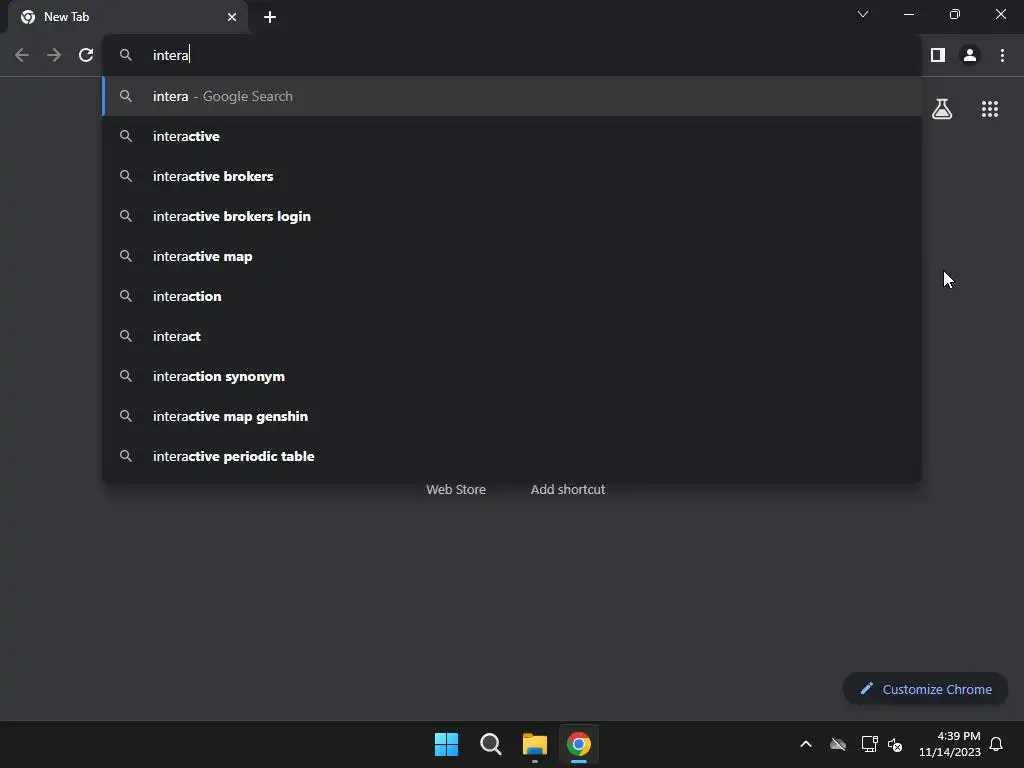Select 'interactive brokers login' suggestion
Viewport: 1024px width, 768px height.
point(512,216)
